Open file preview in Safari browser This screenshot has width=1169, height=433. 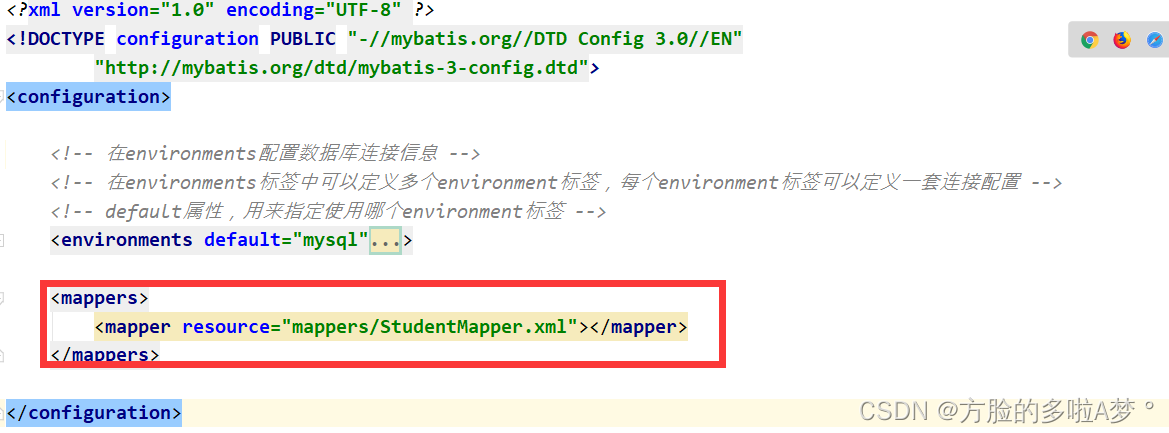click(x=1154, y=40)
